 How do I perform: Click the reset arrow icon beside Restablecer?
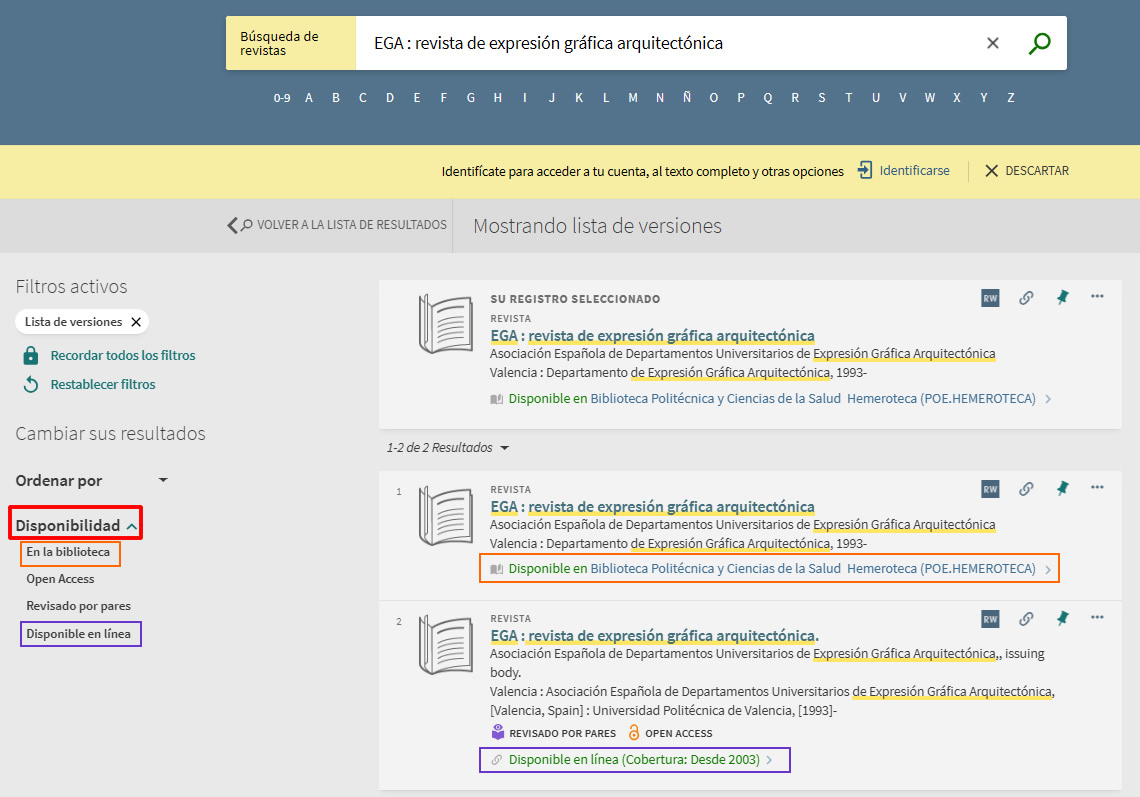pos(31,385)
